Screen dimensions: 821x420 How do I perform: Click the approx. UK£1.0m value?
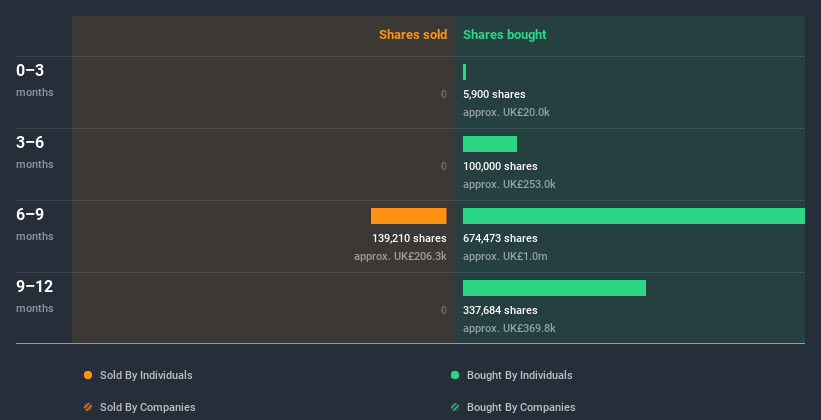pyautogui.click(x=505, y=256)
